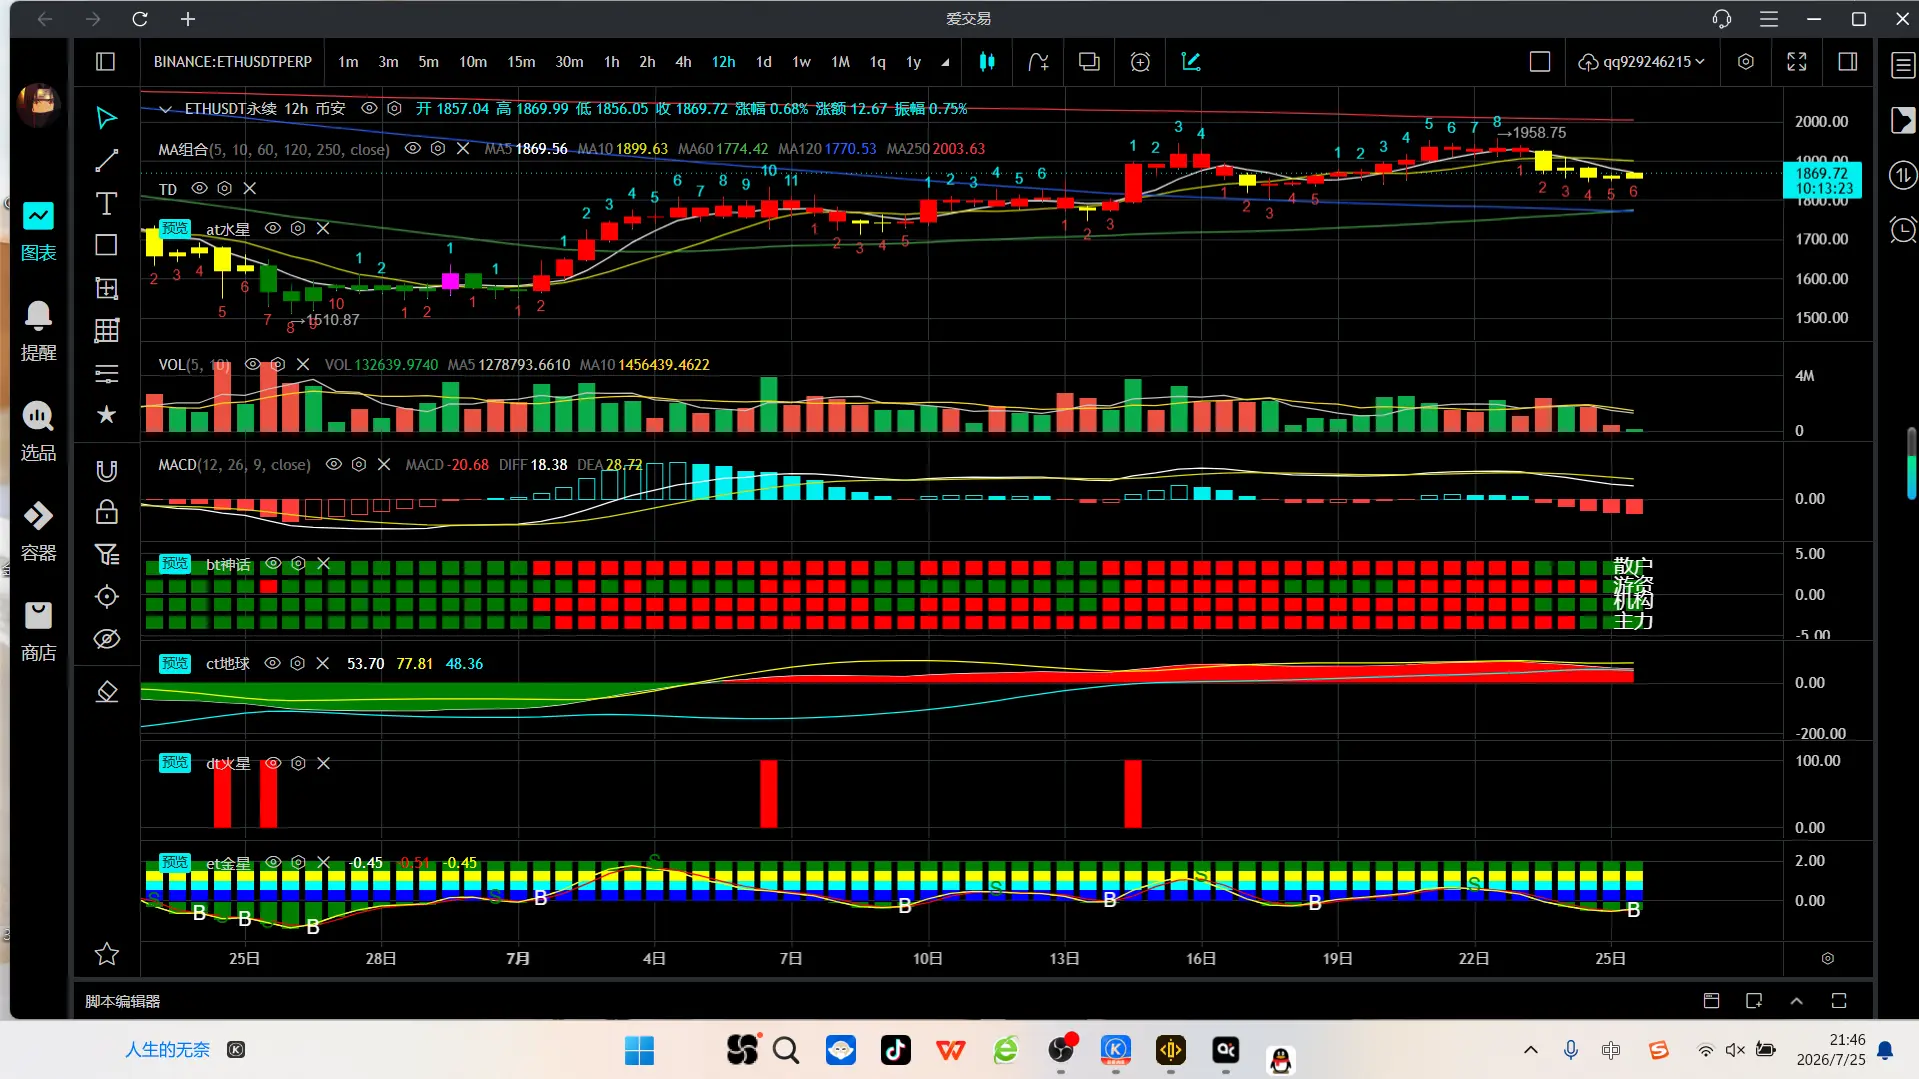Open the 脚本编辑器 script editor panel

coord(123,1001)
